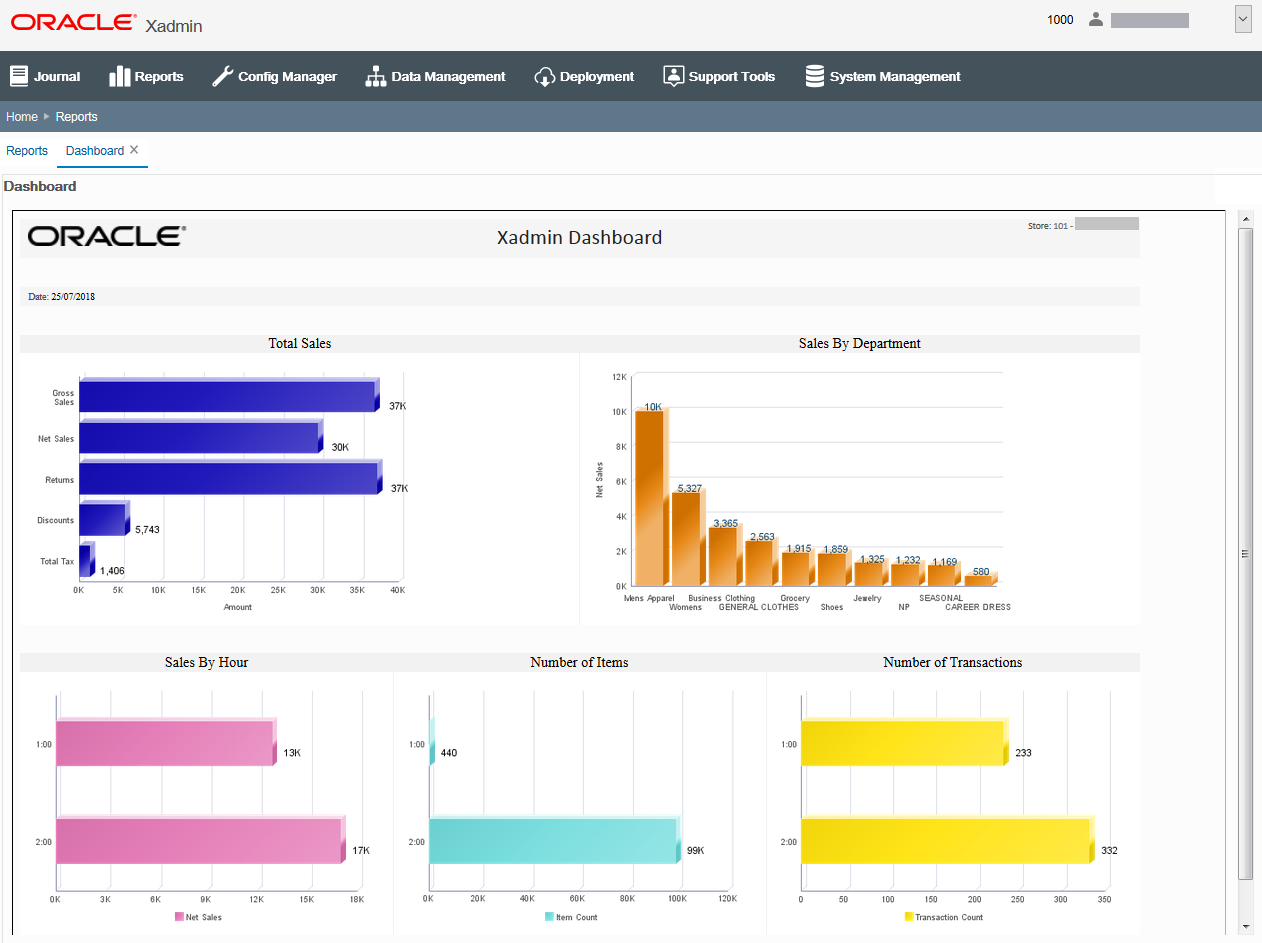Viewport: 1262px width, 943px height.
Task: Navigate to Home via the breadcrumb
Action: click(x=21, y=116)
